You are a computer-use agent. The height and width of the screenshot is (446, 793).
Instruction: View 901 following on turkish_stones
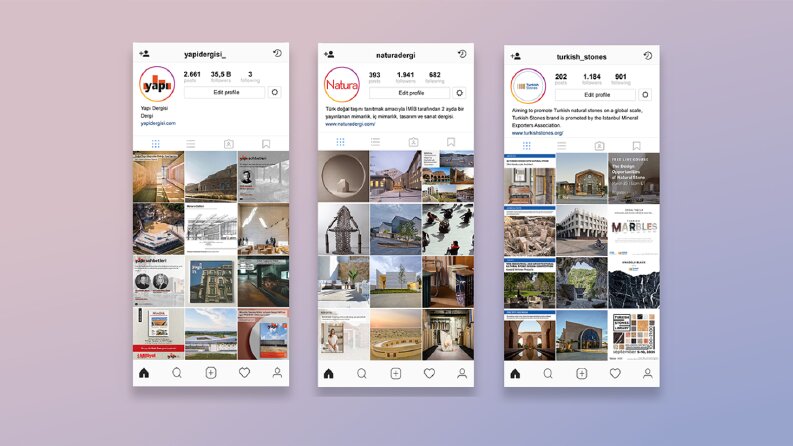coord(621,79)
